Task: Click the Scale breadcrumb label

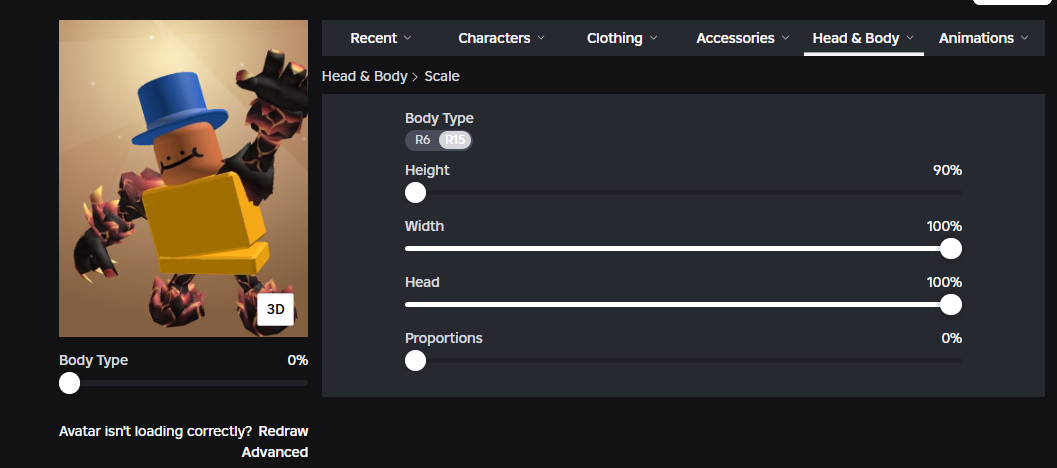Action: [x=442, y=76]
